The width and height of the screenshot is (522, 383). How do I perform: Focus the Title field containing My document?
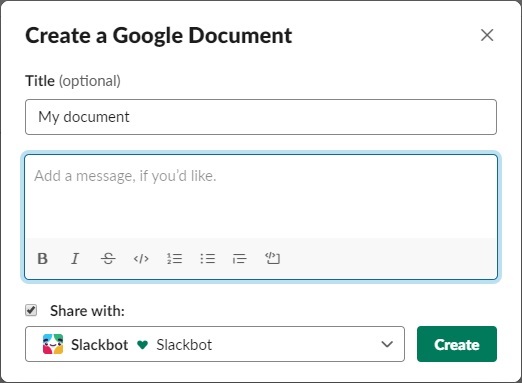pyautogui.click(x=261, y=117)
